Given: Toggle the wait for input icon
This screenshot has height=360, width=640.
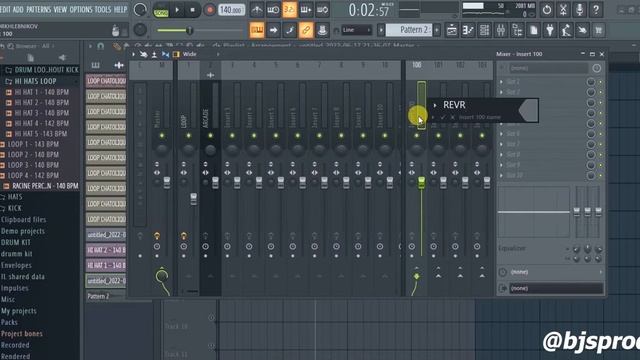Looking at the screenshot, I should 273,10.
